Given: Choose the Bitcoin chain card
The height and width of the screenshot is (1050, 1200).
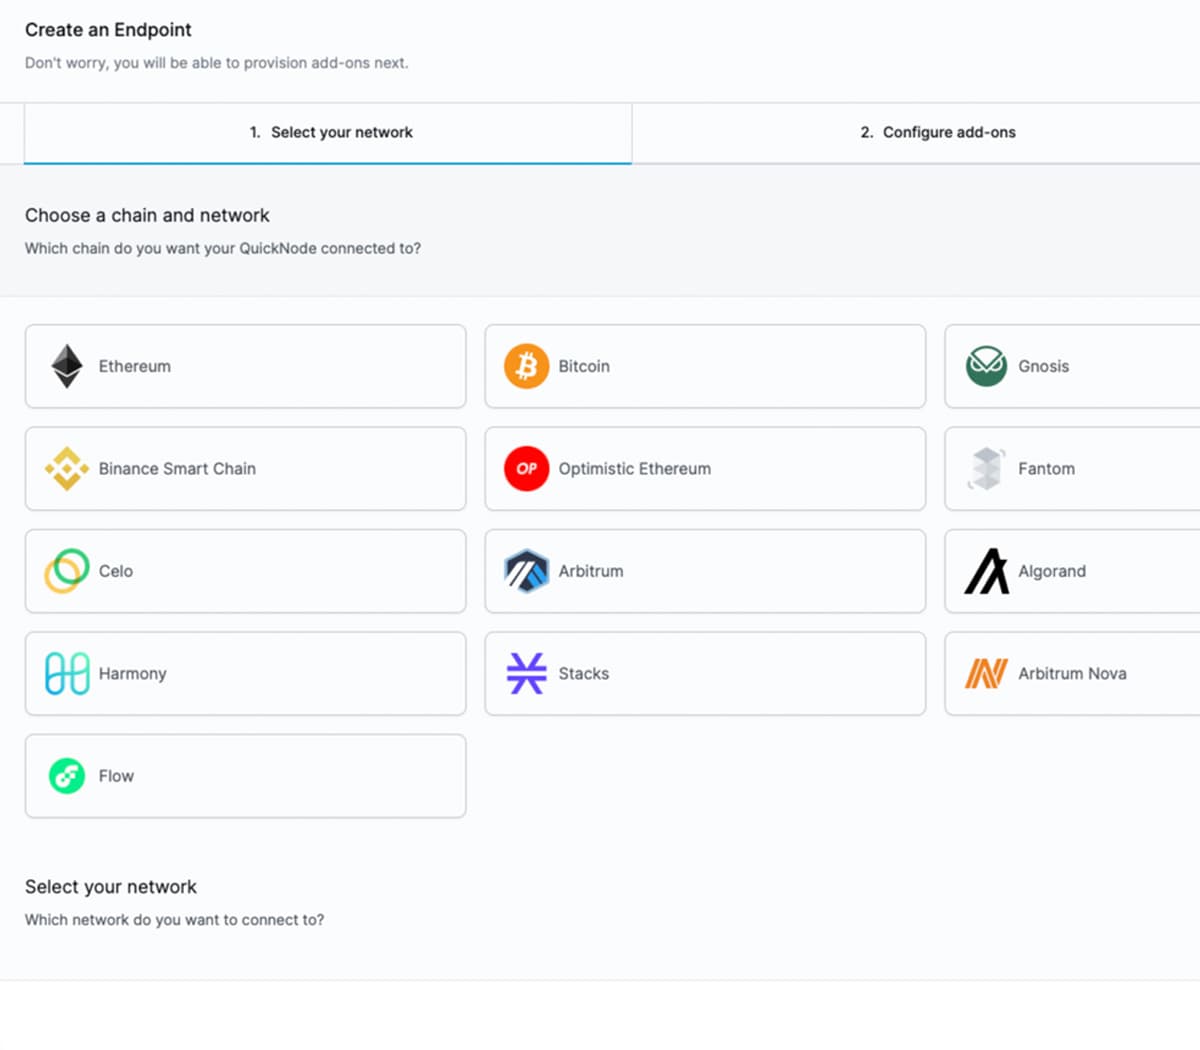Looking at the screenshot, I should 705,366.
